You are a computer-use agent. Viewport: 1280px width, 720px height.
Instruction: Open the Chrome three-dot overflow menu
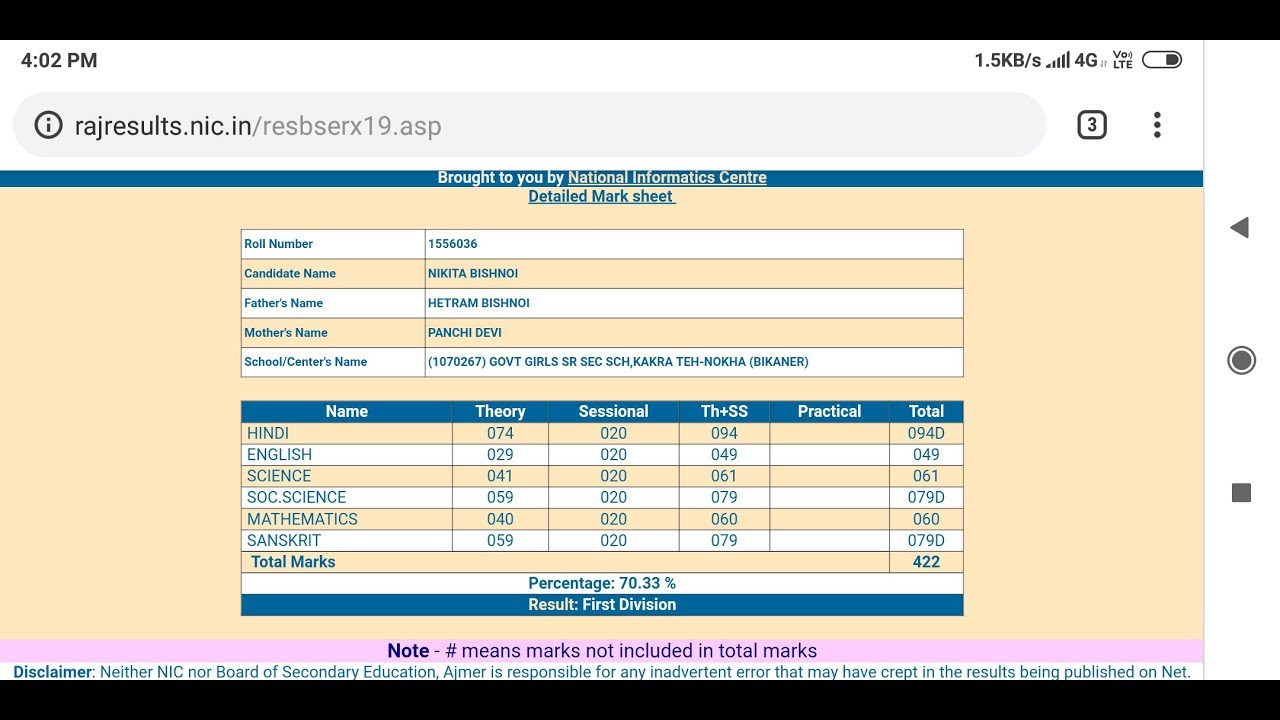[x=1157, y=125]
